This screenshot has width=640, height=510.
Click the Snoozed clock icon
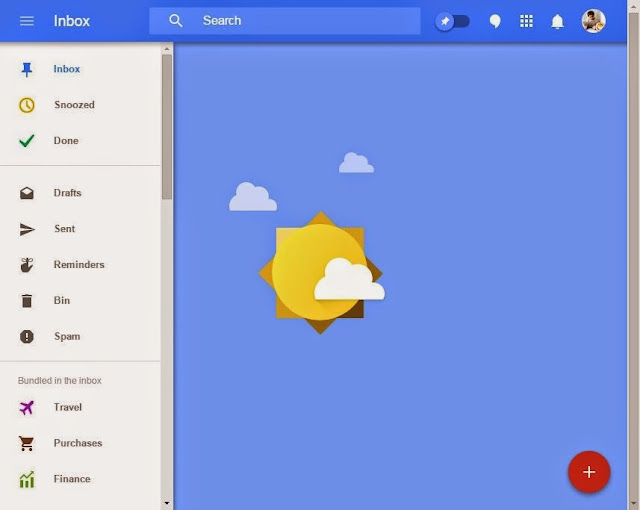27,105
